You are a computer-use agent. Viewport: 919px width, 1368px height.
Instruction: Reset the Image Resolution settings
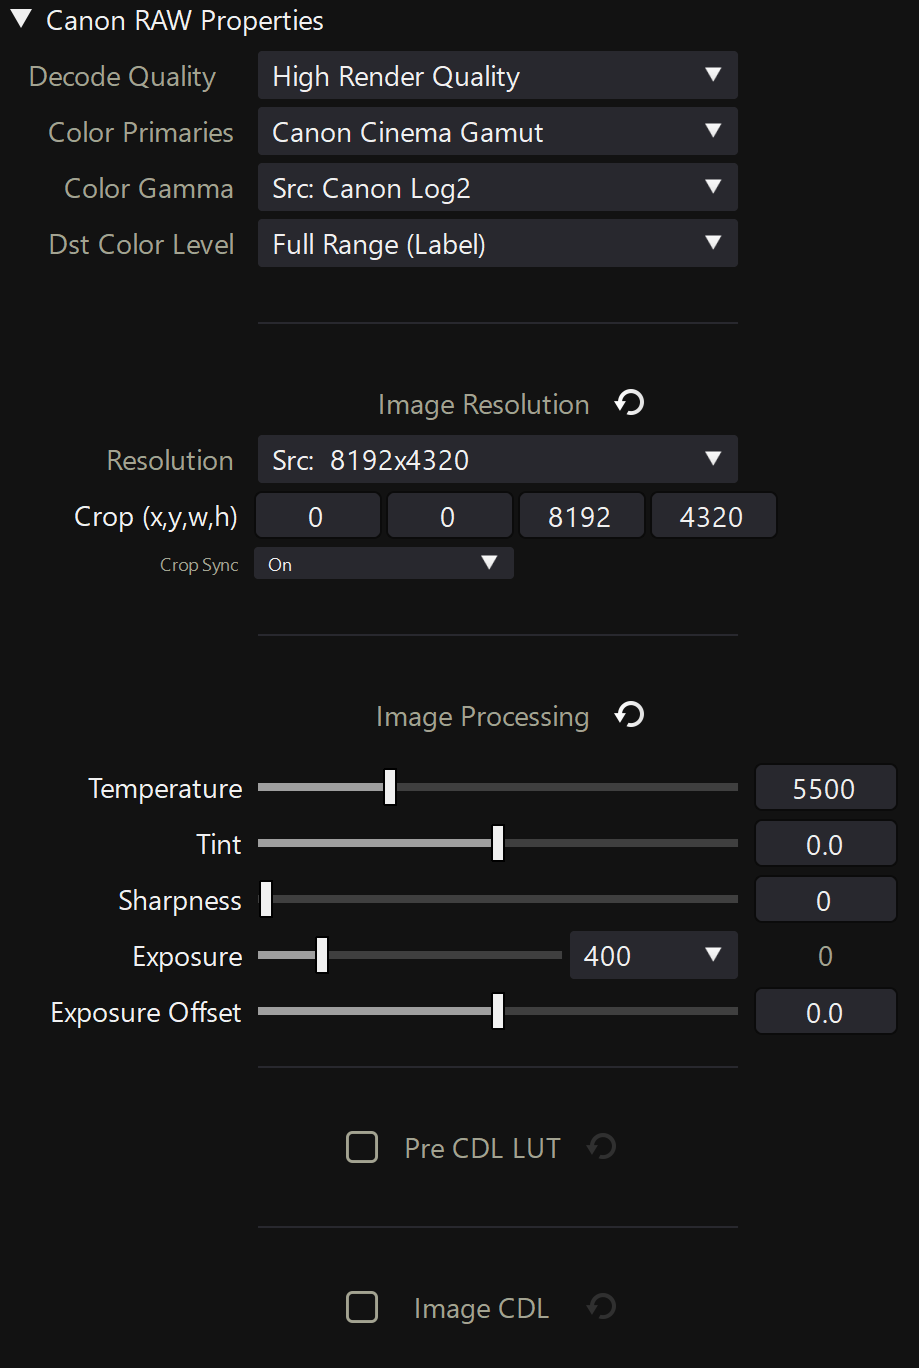tap(629, 404)
